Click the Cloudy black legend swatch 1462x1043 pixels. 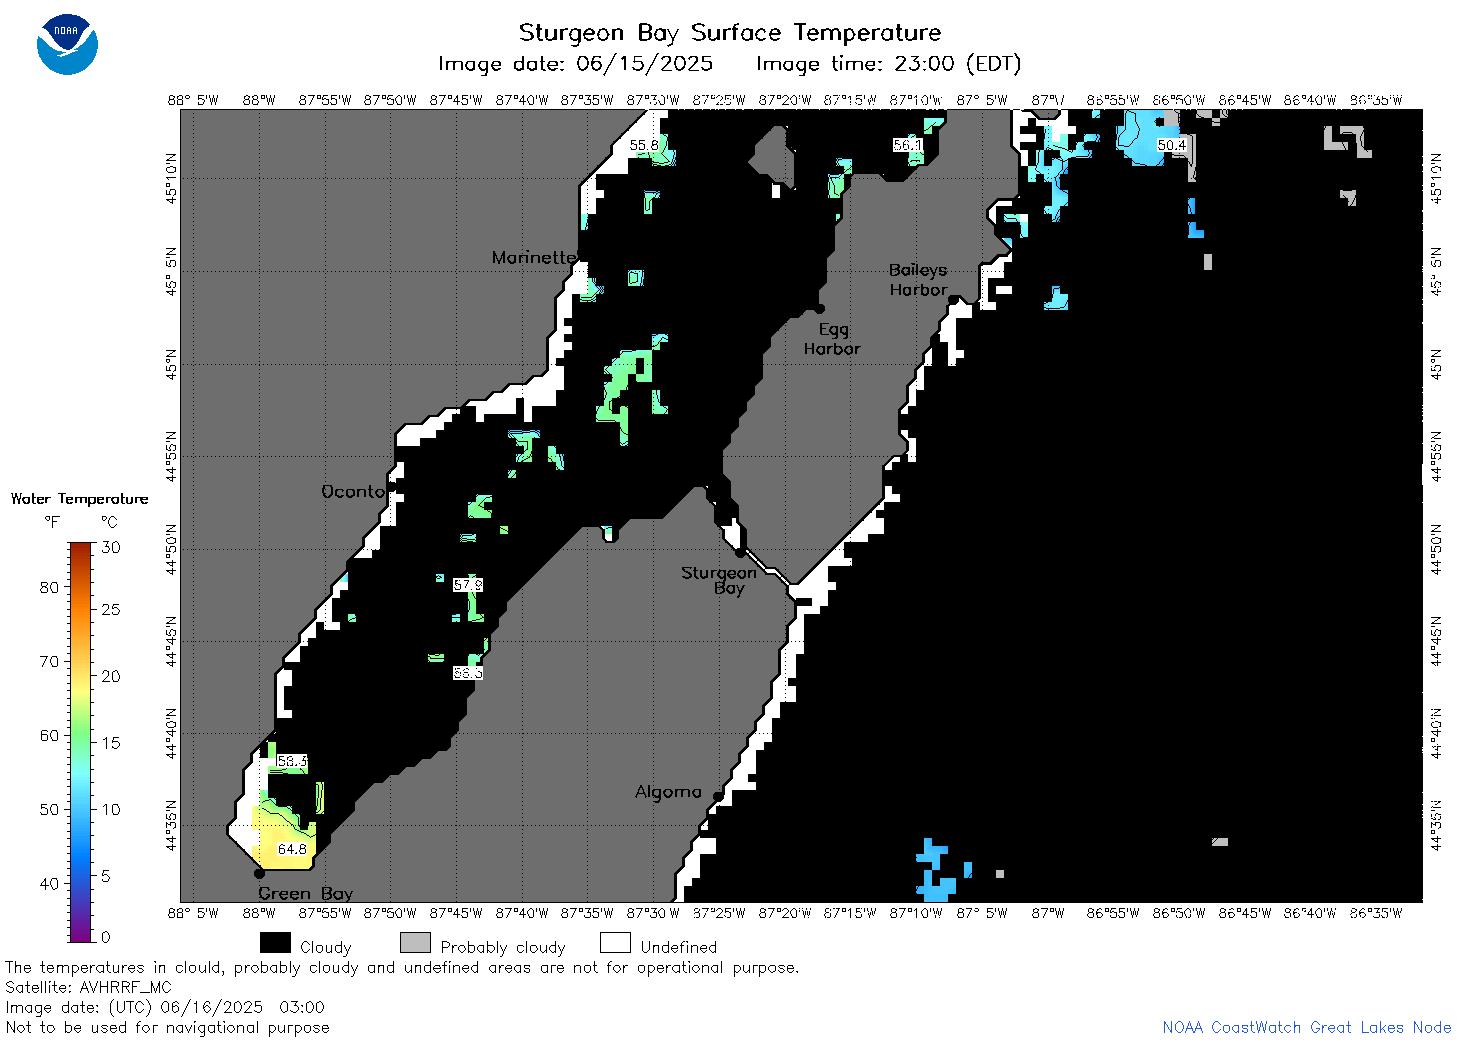[275, 943]
